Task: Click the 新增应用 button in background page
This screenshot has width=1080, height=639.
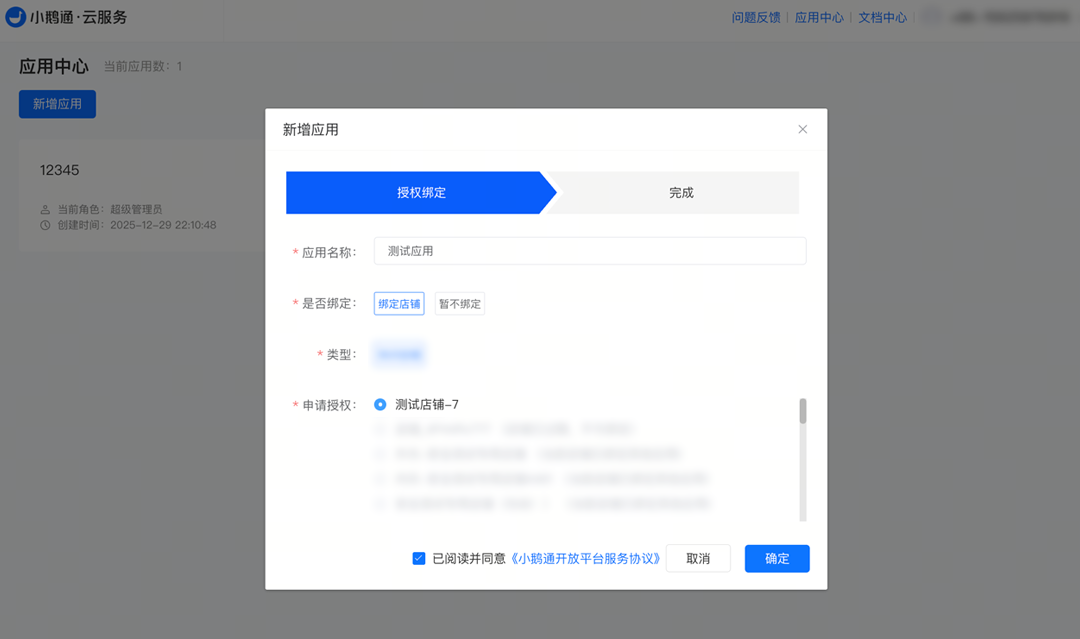Action: (57, 104)
